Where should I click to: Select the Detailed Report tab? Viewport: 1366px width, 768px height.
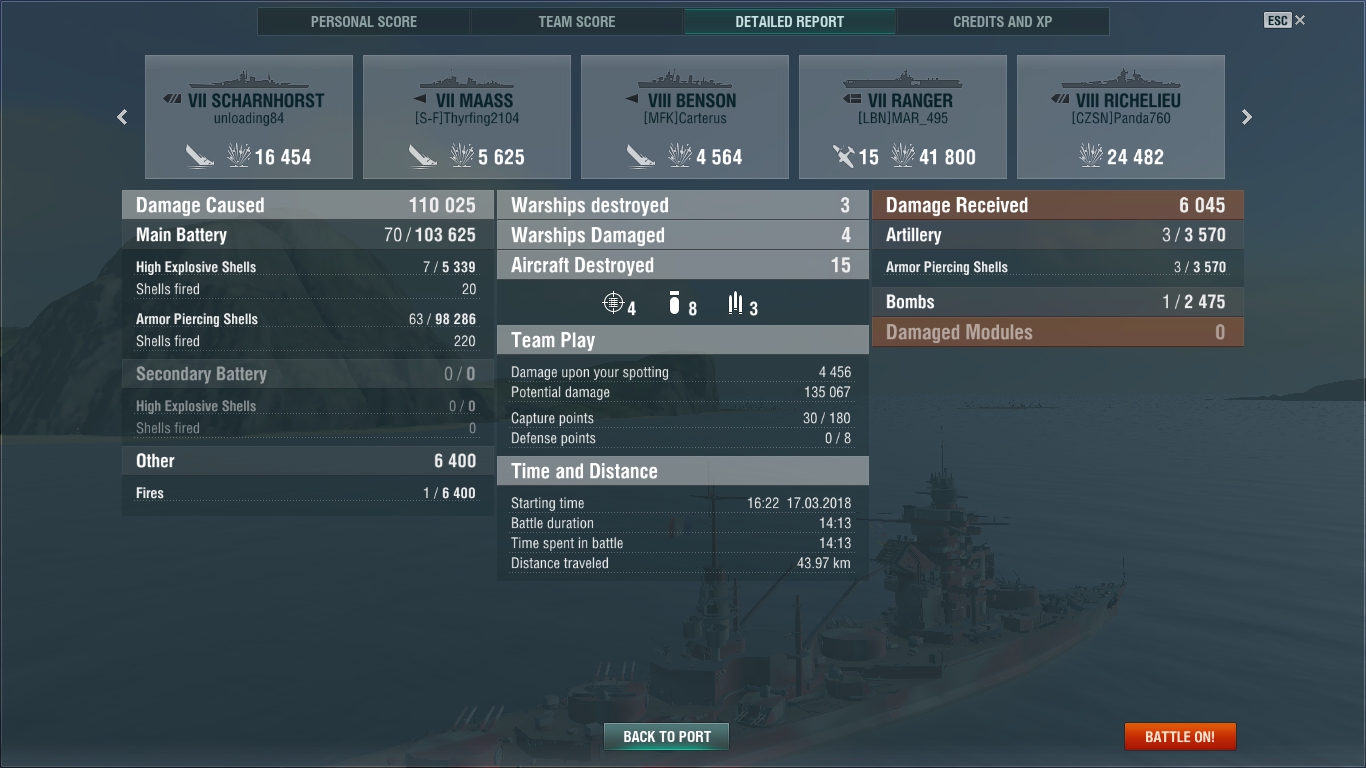[x=790, y=21]
